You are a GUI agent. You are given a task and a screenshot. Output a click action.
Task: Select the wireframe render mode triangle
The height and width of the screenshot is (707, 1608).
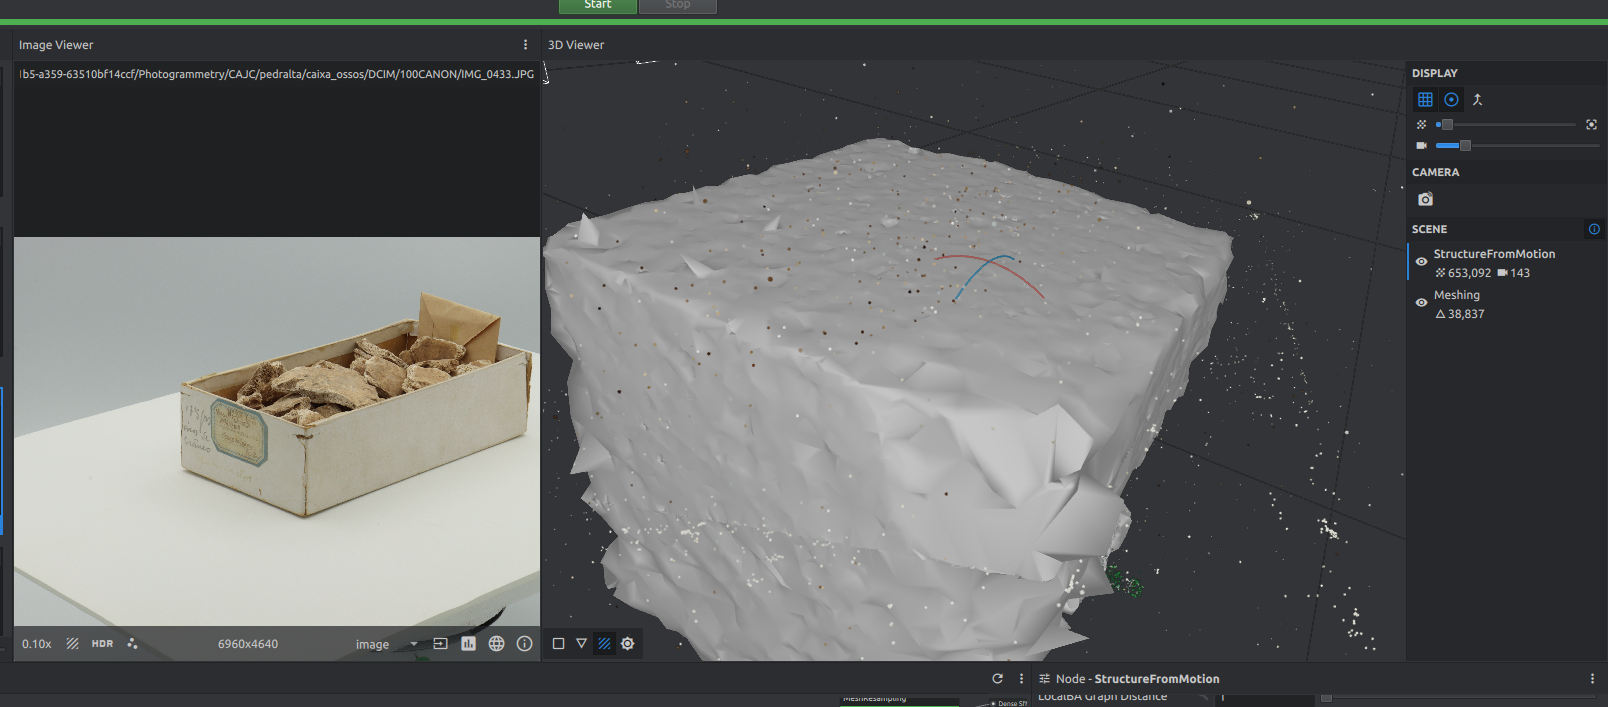(x=581, y=644)
